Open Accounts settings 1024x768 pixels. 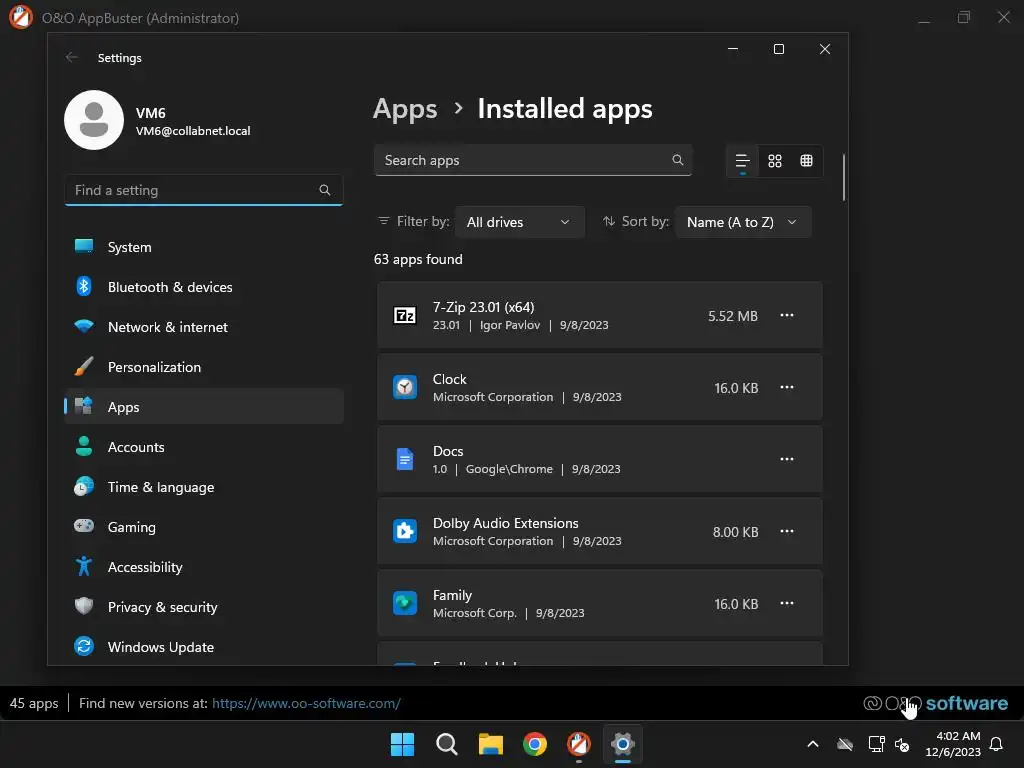[204, 447]
